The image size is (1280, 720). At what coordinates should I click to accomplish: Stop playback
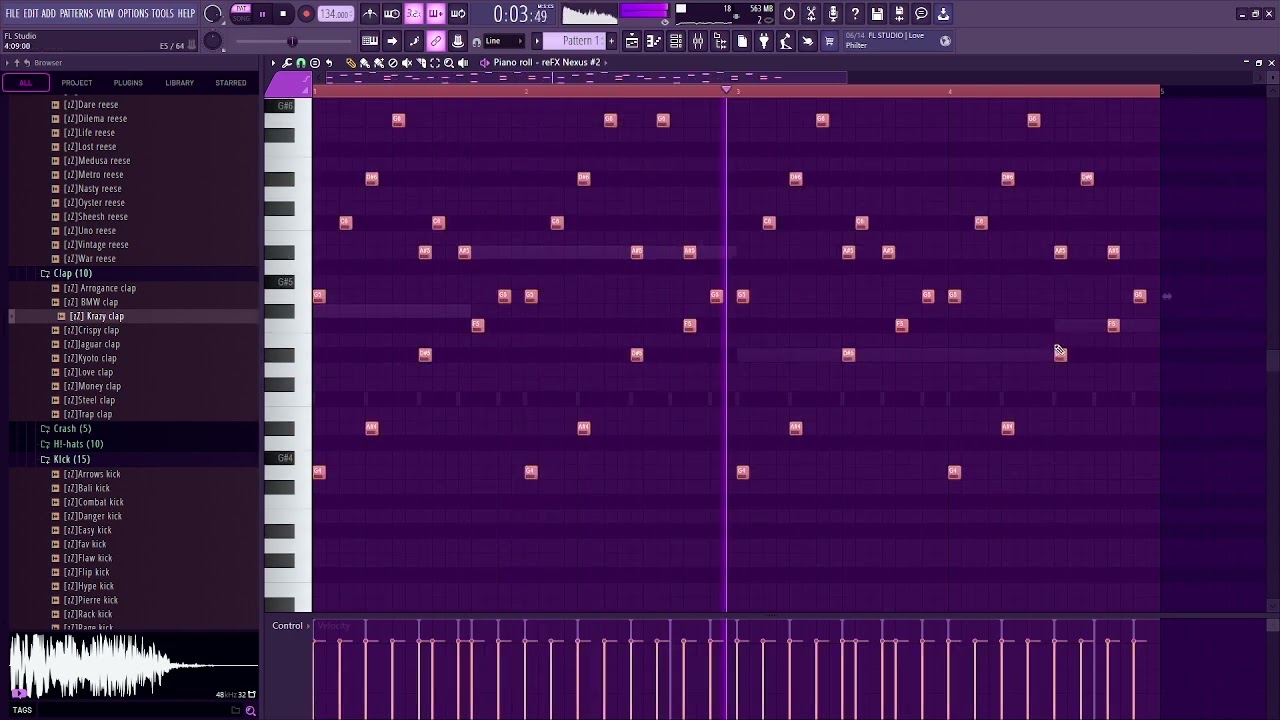(284, 14)
